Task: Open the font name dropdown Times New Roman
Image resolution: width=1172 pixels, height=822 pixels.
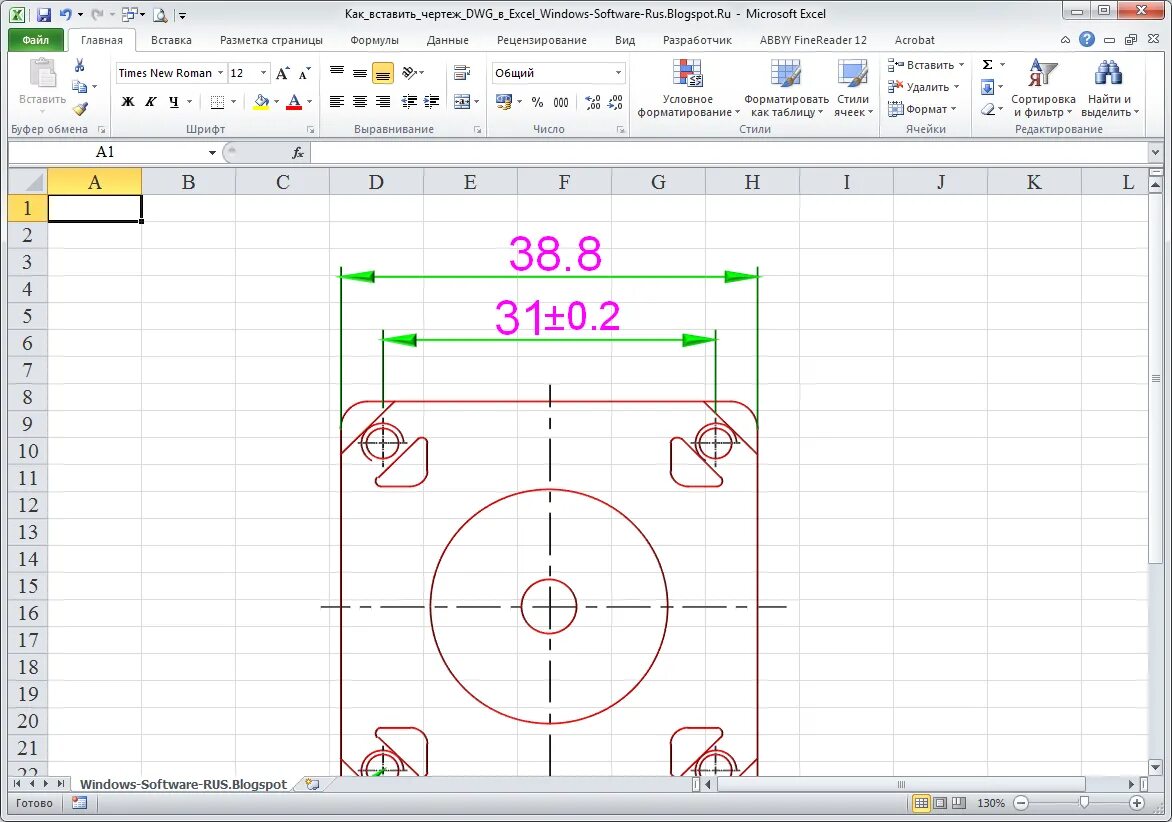Action: click(220, 72)
